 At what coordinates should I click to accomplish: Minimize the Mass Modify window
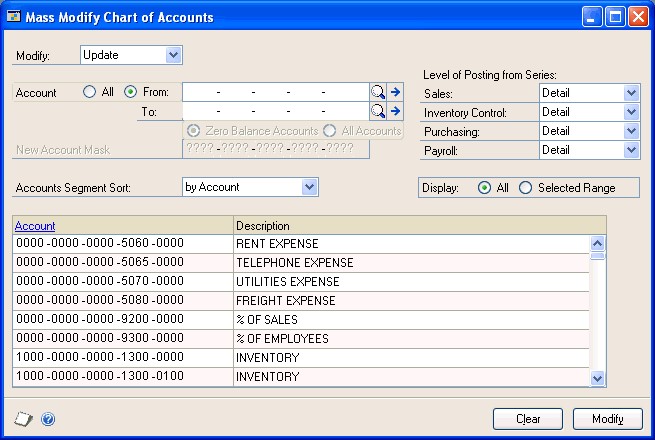[592, 17]
